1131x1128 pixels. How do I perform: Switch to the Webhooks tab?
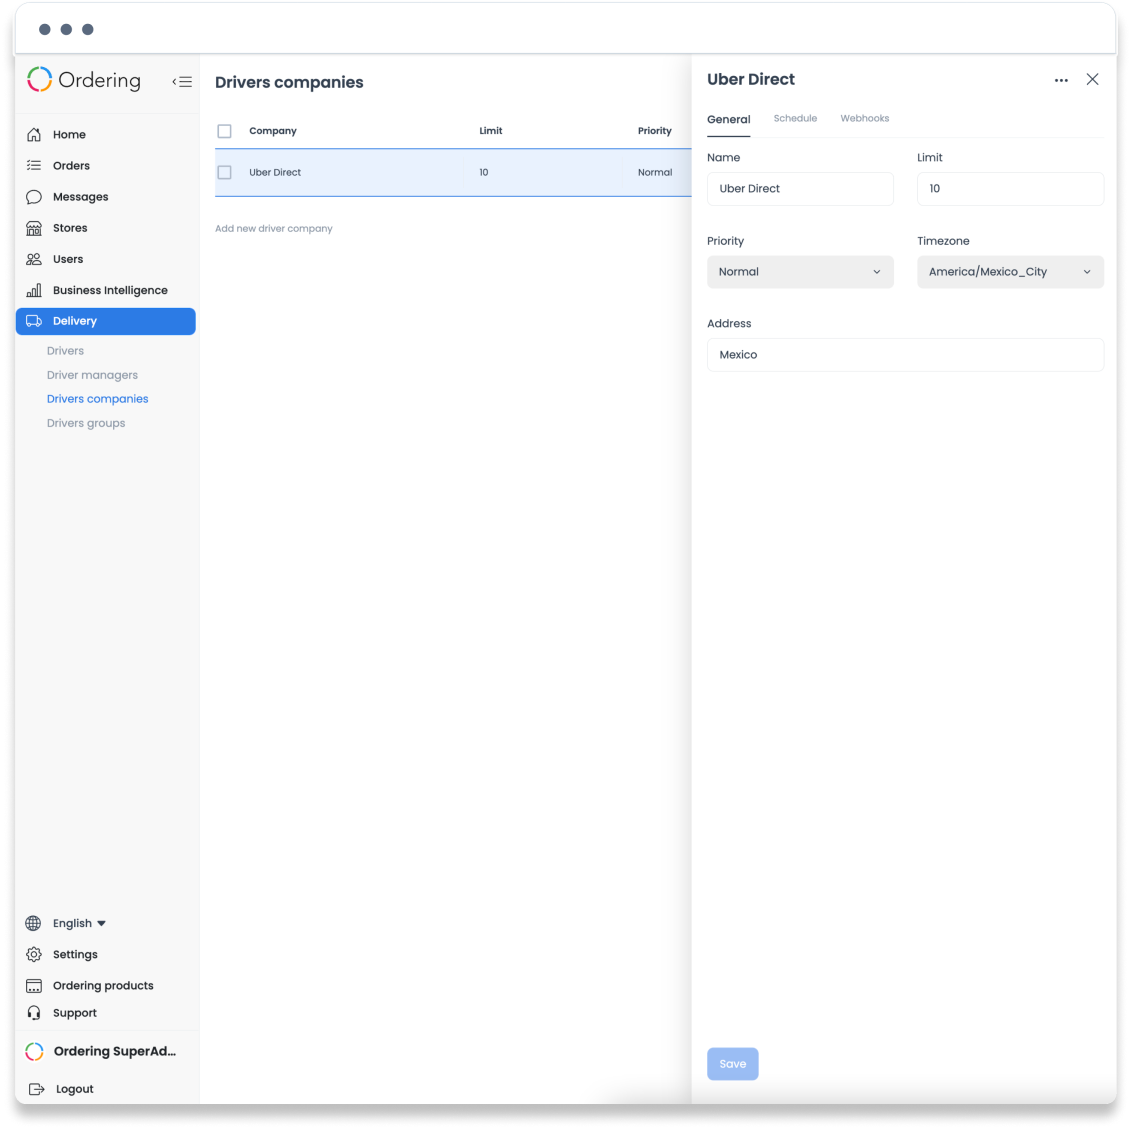864,118
